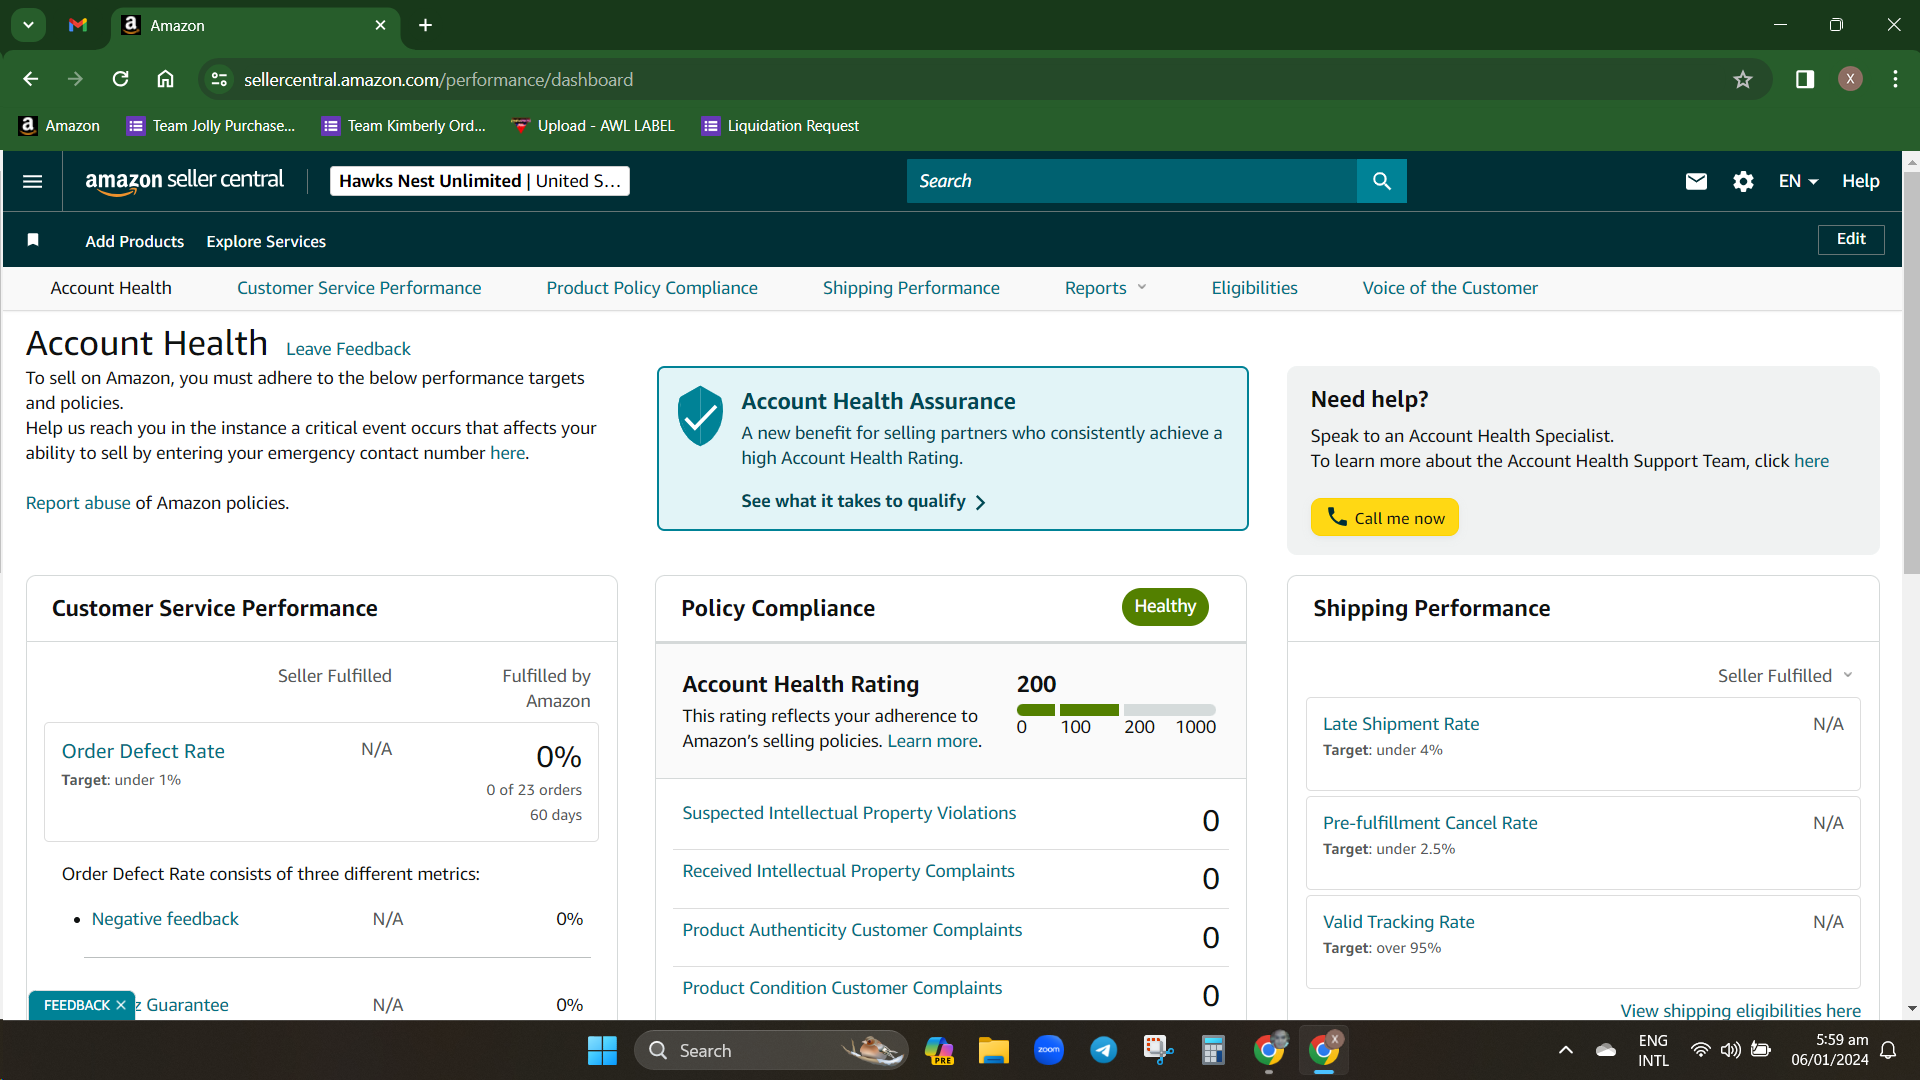
Task: Open the Late Shipment Rate link
Action: [x=1401, y=724]
